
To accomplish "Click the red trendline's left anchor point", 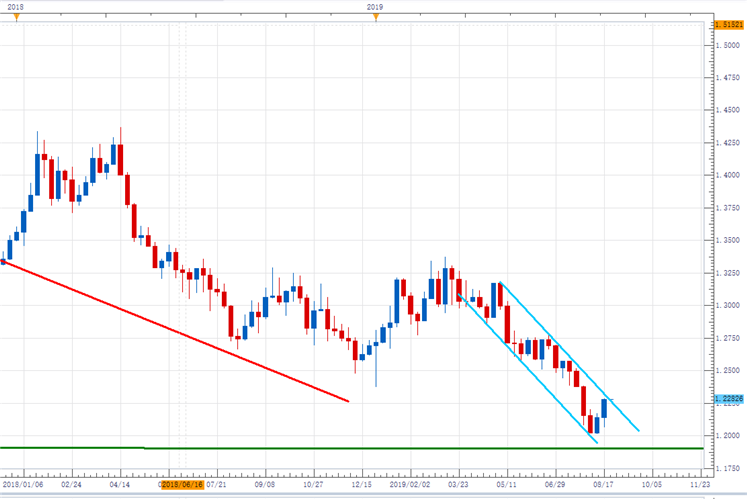I will click(4, 262).
